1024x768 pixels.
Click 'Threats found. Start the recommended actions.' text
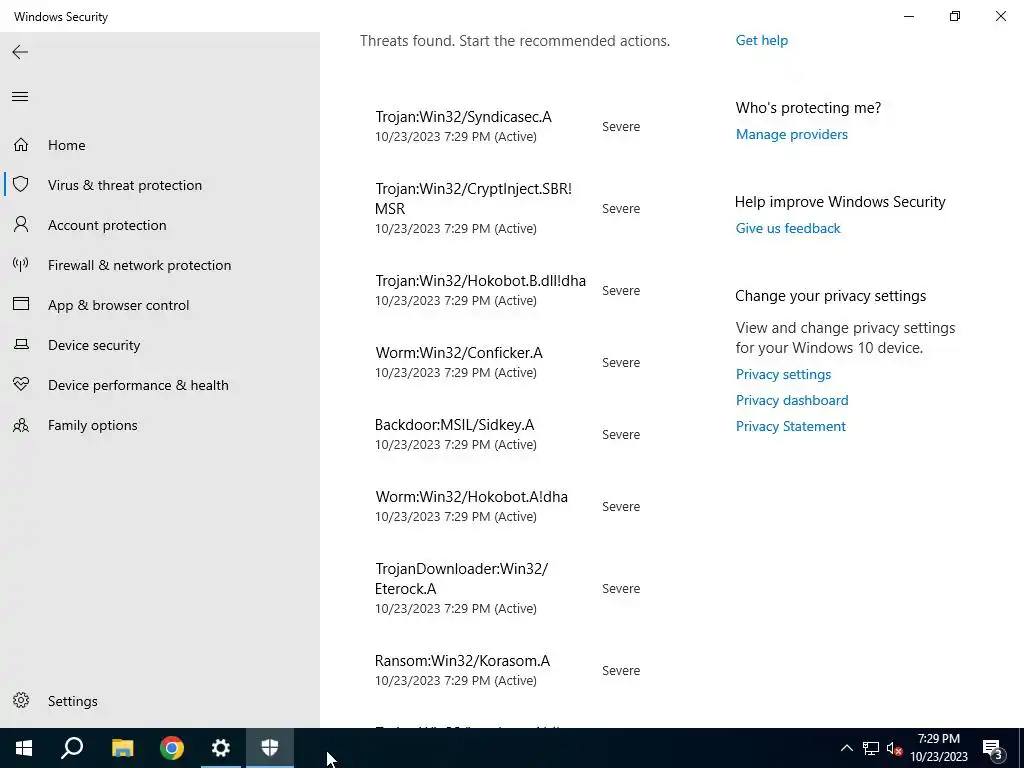(515, 40)
